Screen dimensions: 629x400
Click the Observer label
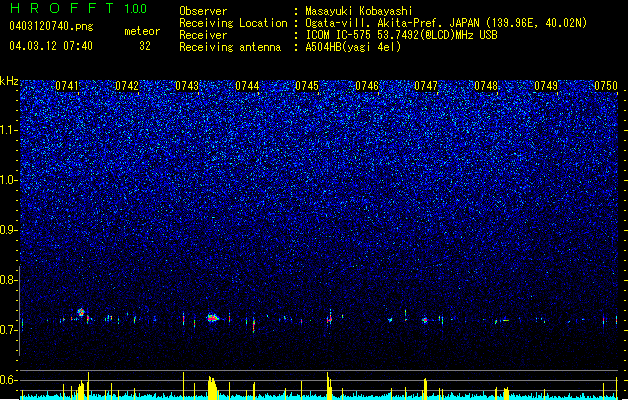point(203,11)
